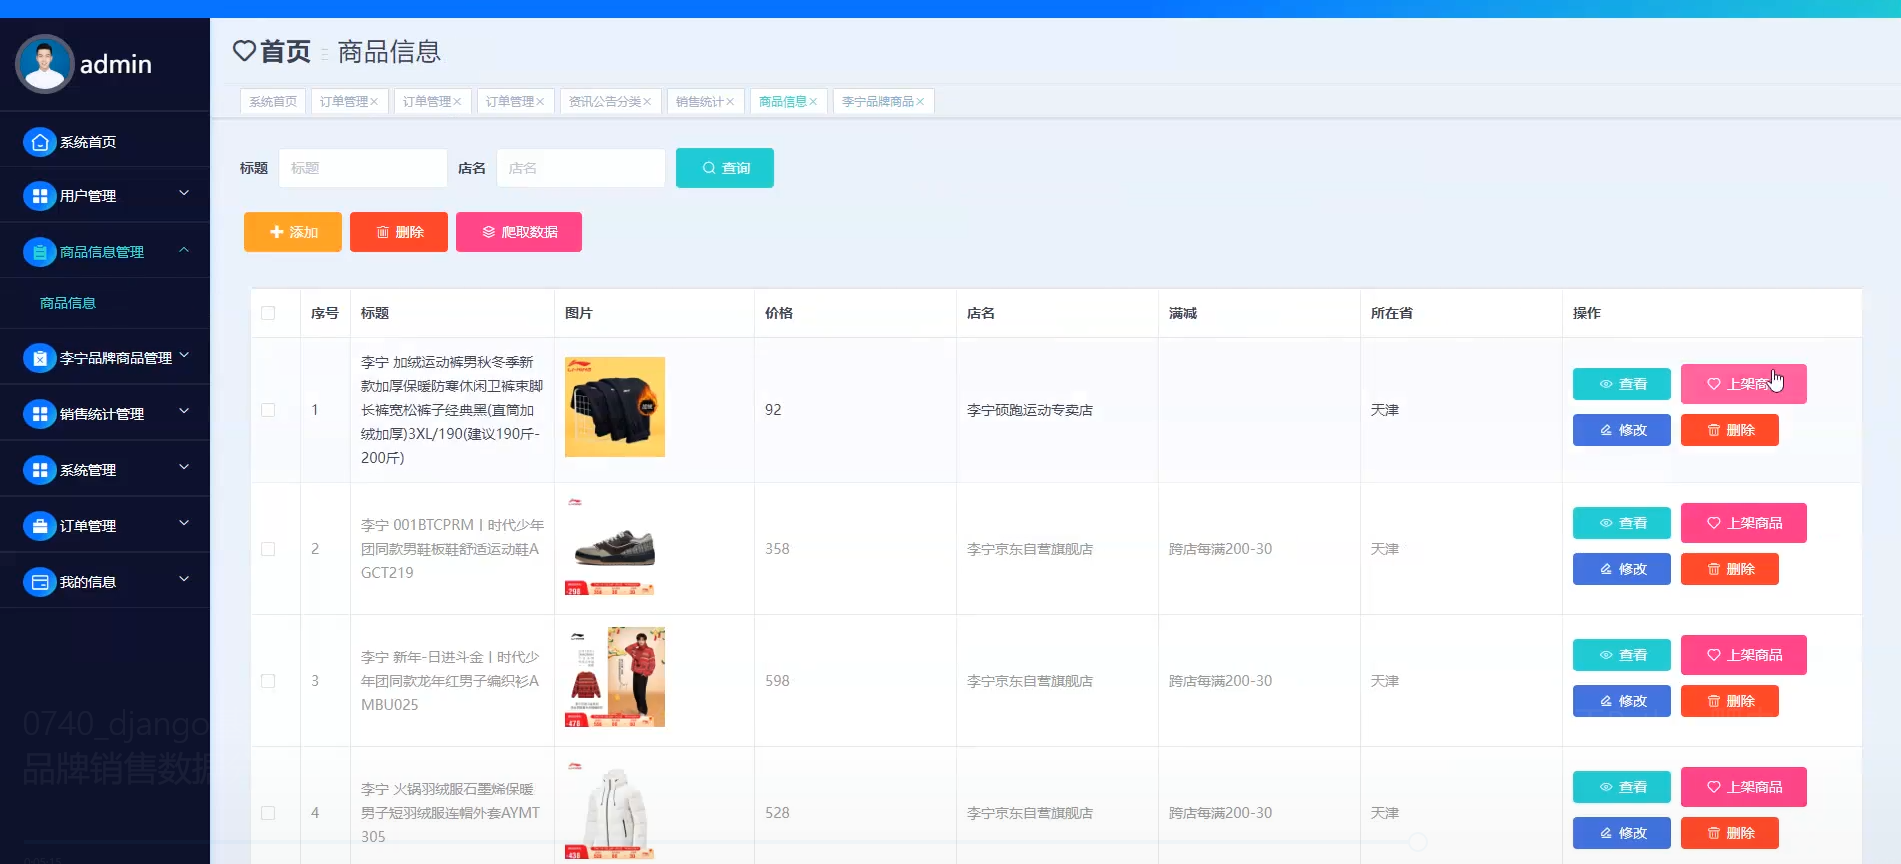The height and width of the screenshot is (864, 1901).
Task: Click the 店名 search input field
Action: point(581,168)
